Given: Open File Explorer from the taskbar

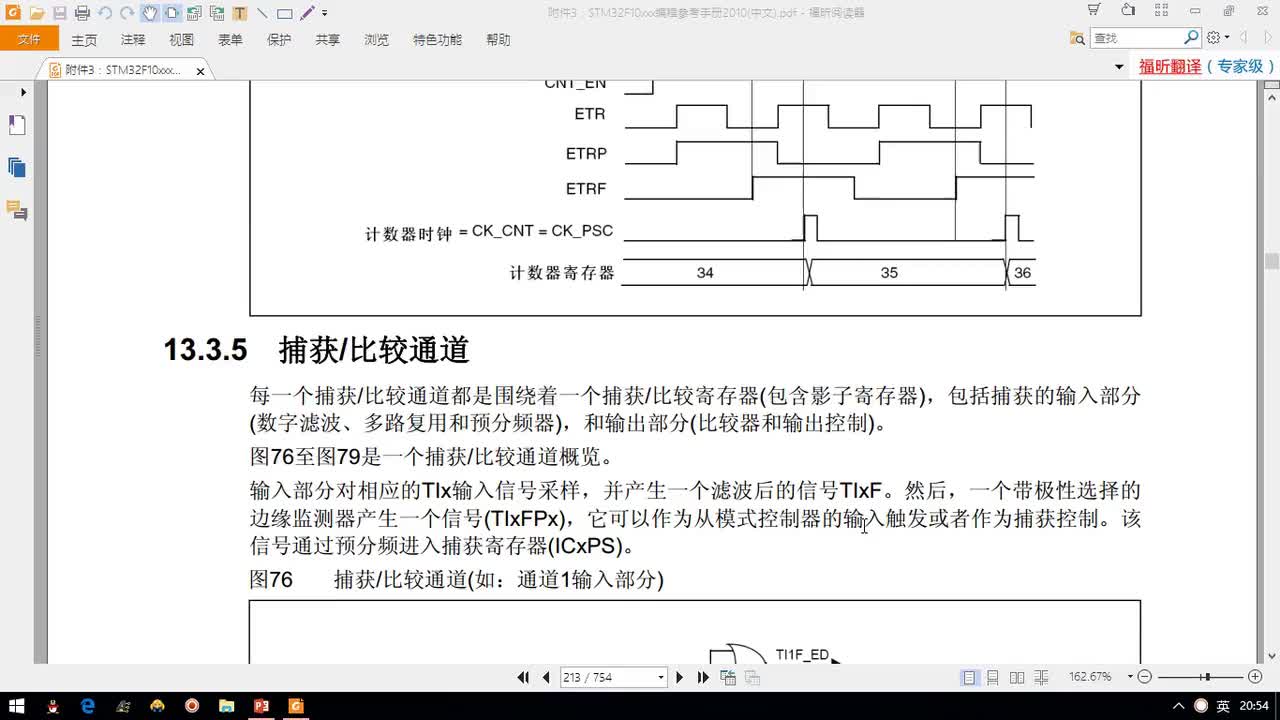Looking at the screenshot, I should pos(226,706).
